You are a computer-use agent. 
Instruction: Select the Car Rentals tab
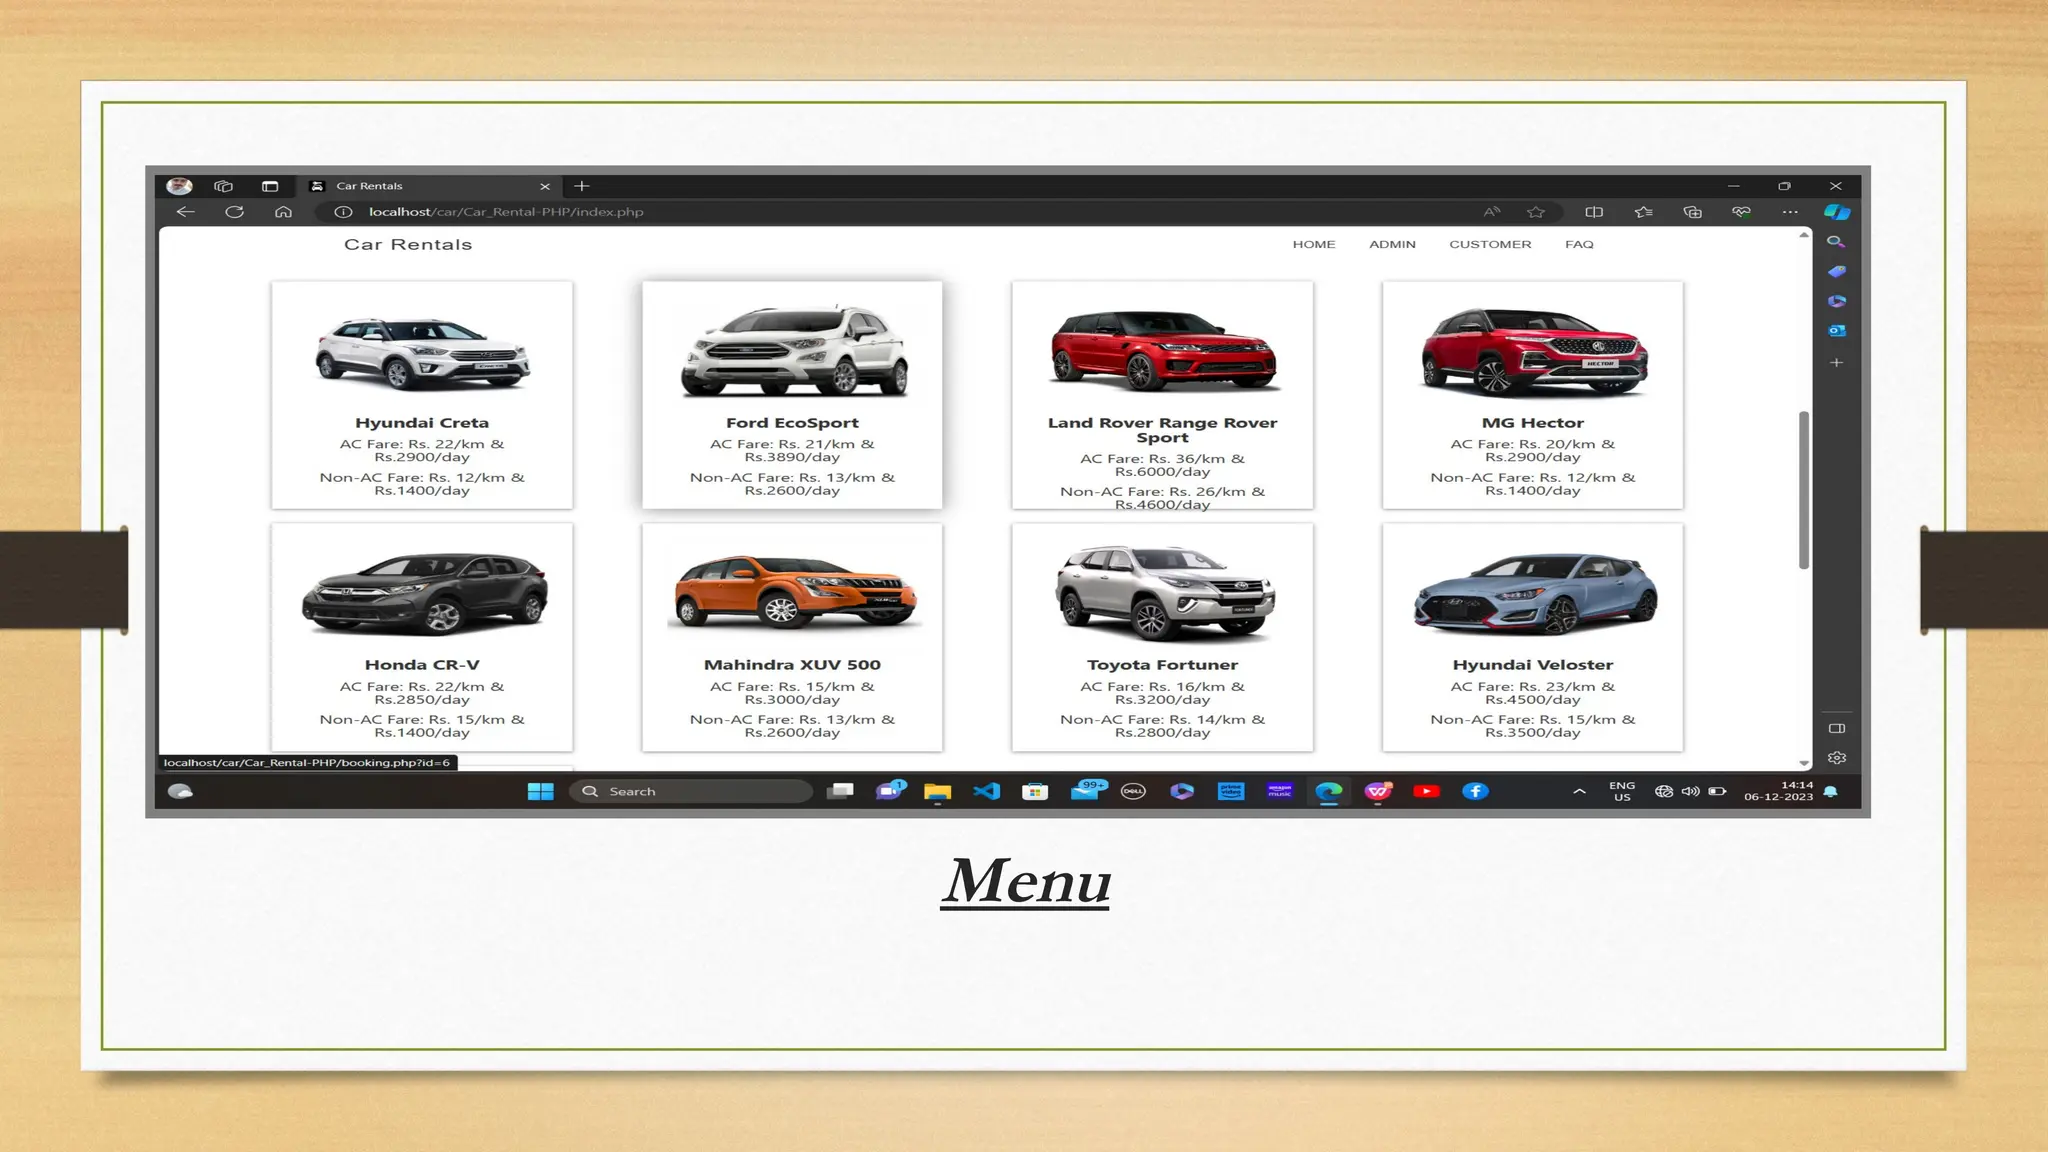[430, 186]
